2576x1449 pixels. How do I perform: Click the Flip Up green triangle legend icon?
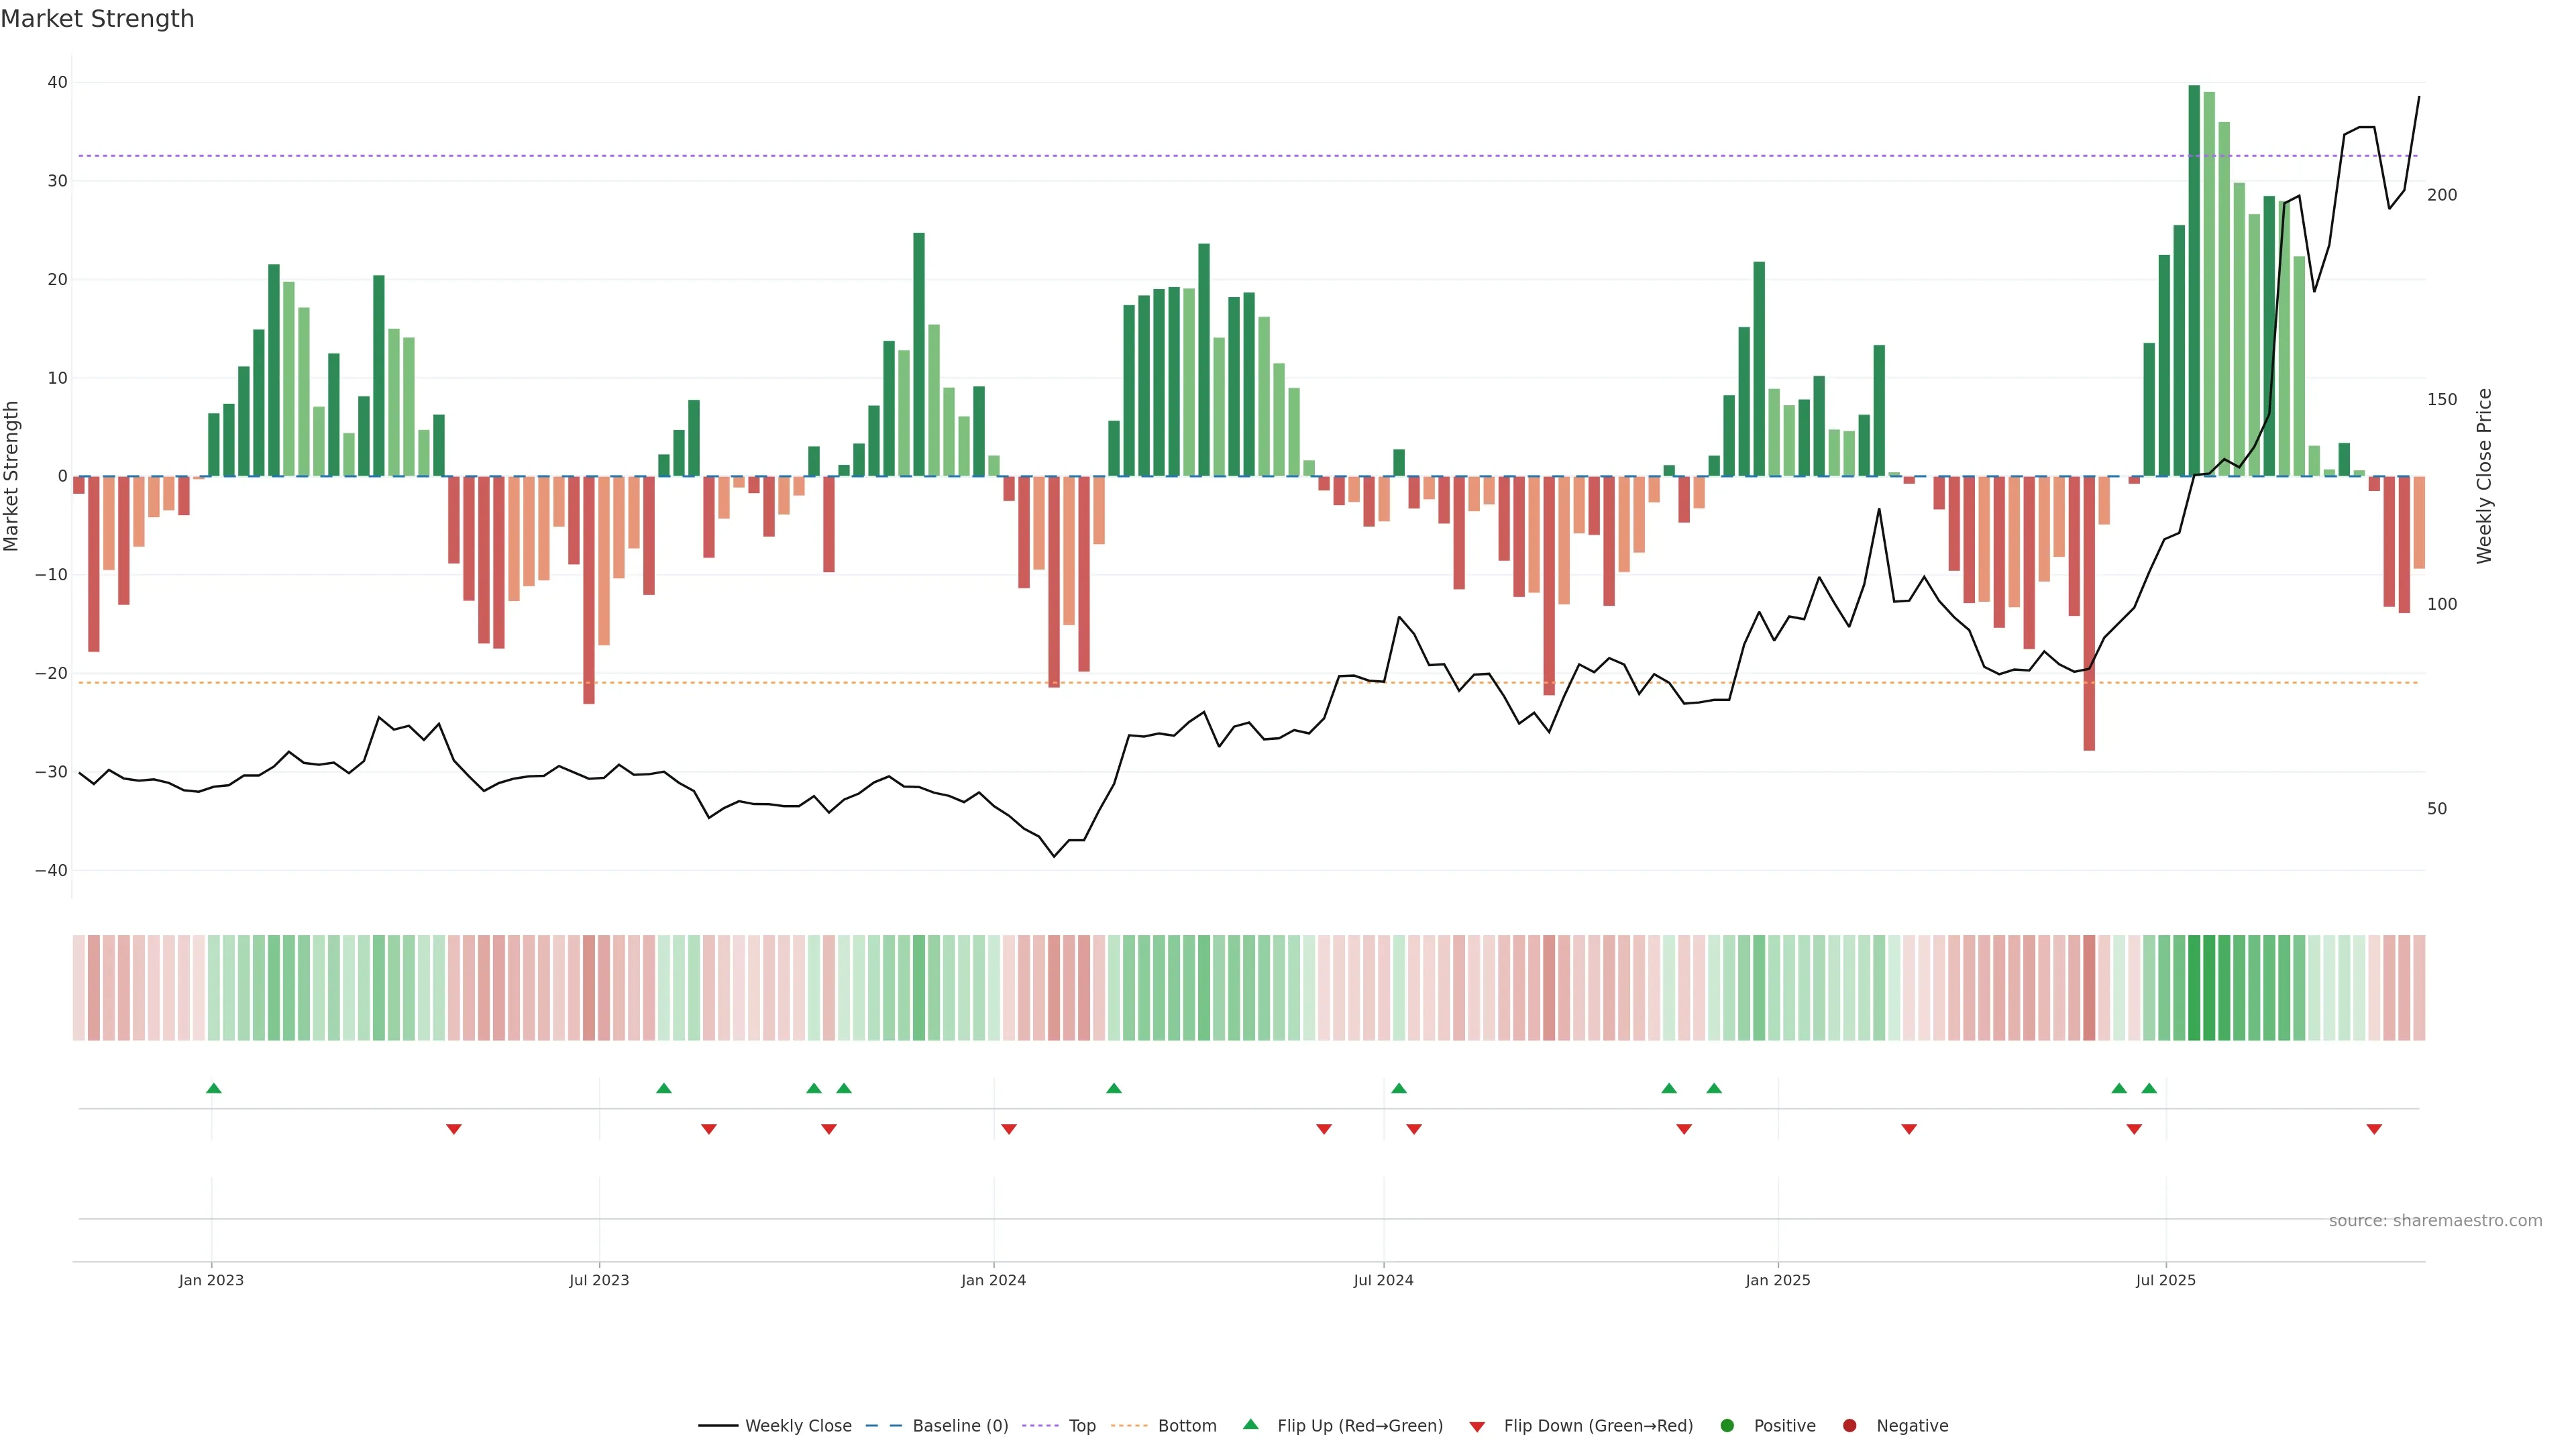[x=1250, y=1424]
